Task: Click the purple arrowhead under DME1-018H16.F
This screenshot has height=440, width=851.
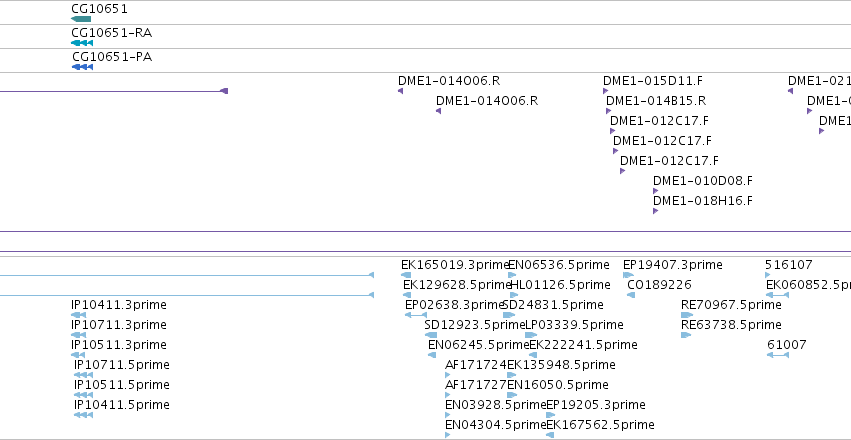Action: pyautogui.click(x=655, y=211)
